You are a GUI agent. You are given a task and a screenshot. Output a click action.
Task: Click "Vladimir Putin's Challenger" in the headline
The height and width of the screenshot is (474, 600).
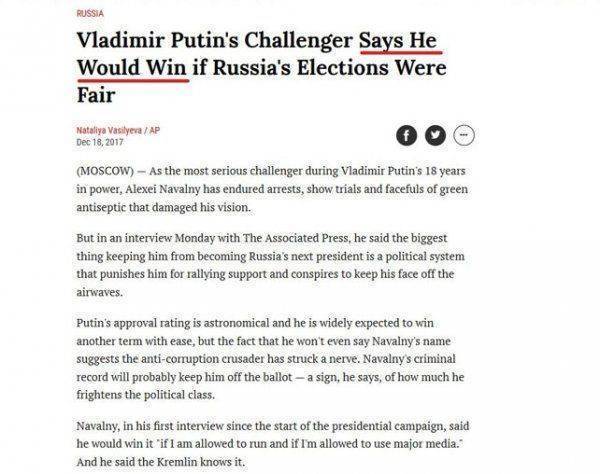click(x=214, y=43)
